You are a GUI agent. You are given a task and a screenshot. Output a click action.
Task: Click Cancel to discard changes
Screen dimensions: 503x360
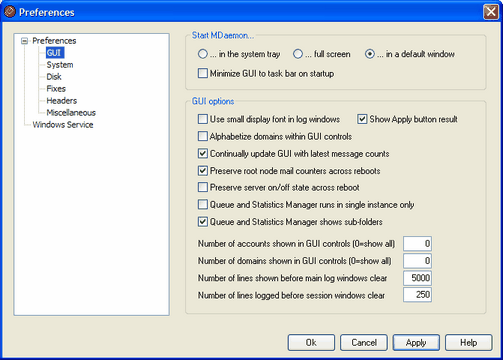(x=364, y=343)
